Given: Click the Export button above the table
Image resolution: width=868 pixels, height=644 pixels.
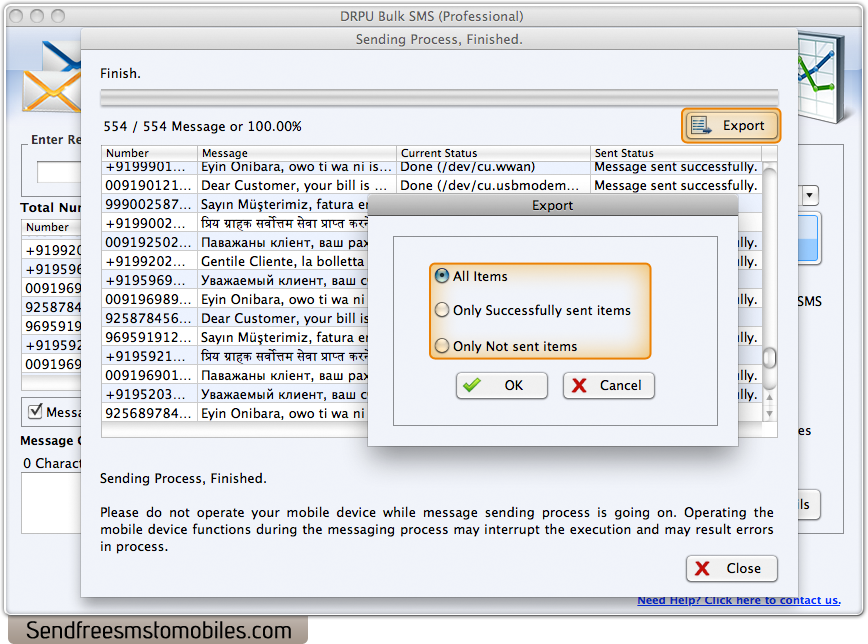Looking at the screenshot, I should click(731, 126).
